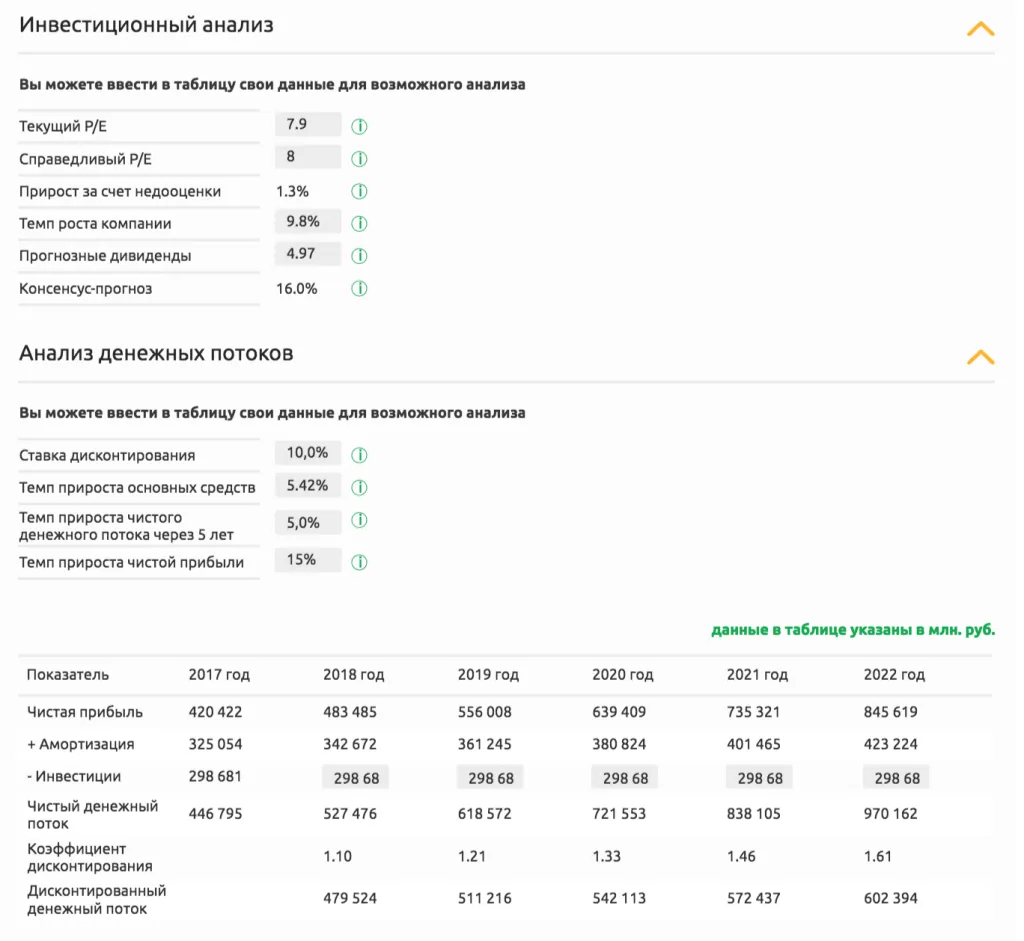Click the Справедливый P/E input field

(308, 157)
